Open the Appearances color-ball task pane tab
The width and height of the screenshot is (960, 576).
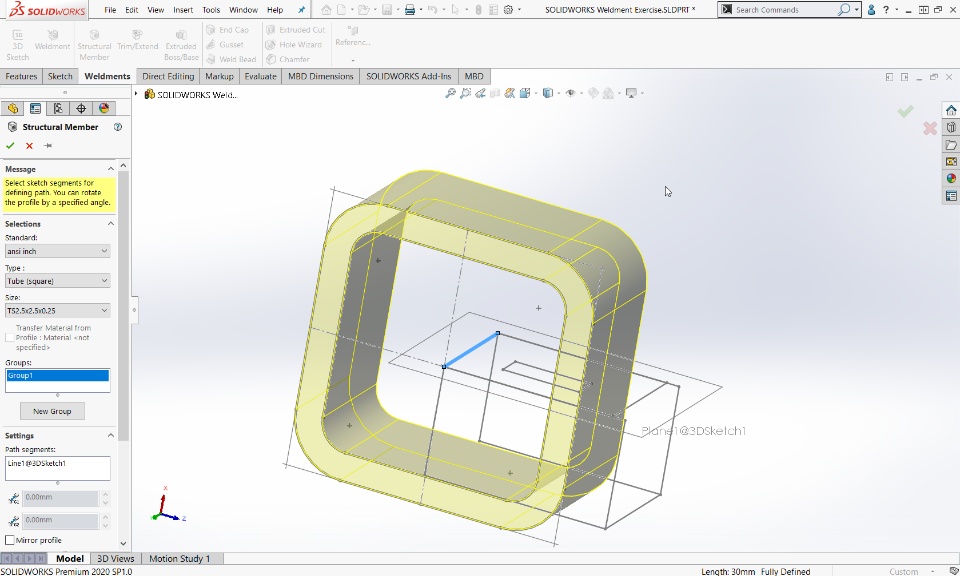click(951, 179)
